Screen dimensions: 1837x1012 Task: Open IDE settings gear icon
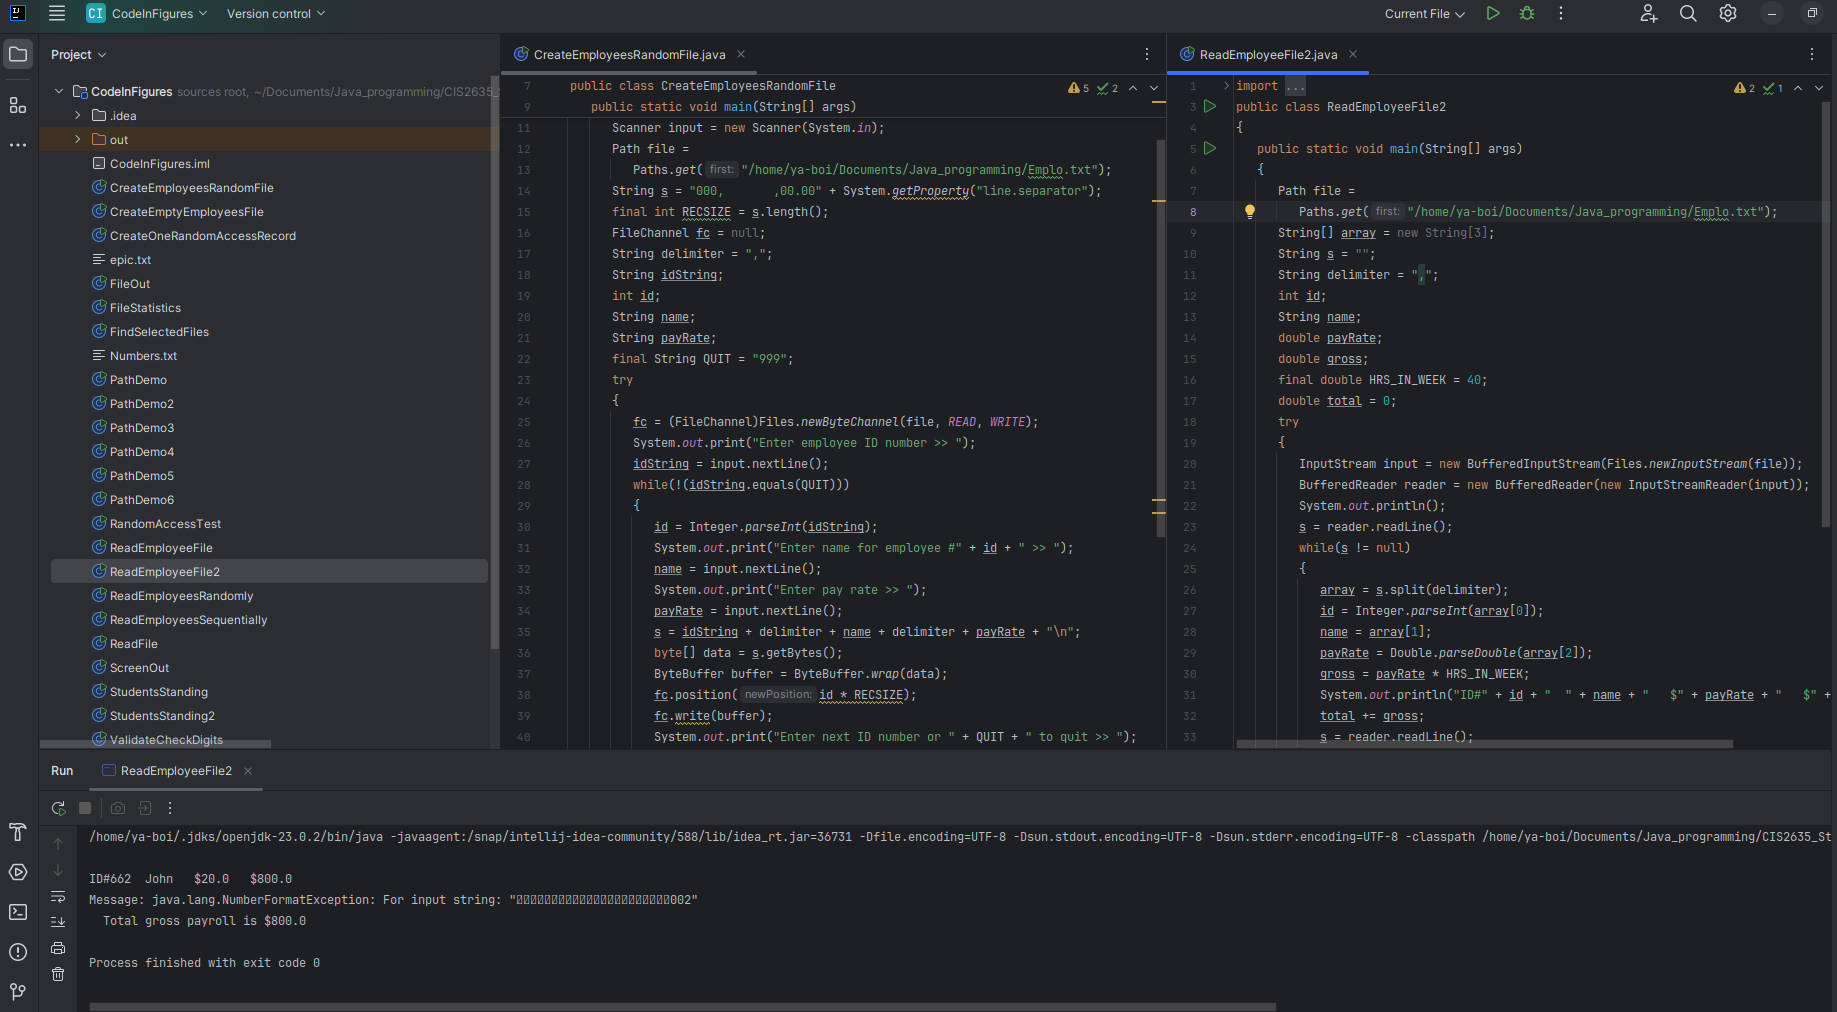click(x=1727, y=14)
